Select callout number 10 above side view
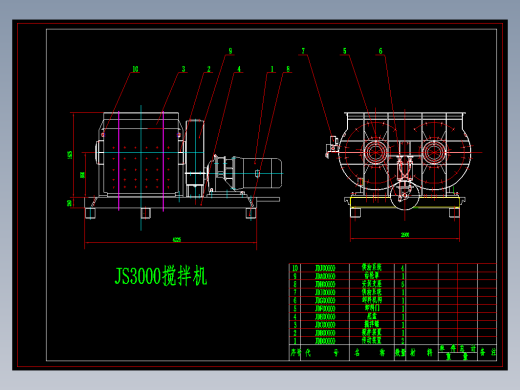Image resolution: width=520 pixels, height=390 pixels. coord(135,69)
